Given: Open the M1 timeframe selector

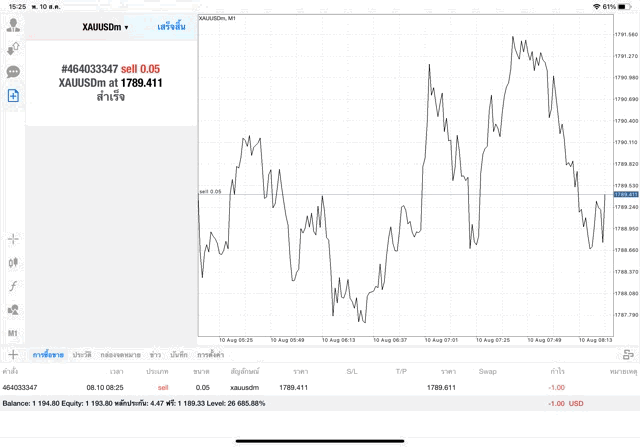Looking at the screenshot, I should 14,333.
